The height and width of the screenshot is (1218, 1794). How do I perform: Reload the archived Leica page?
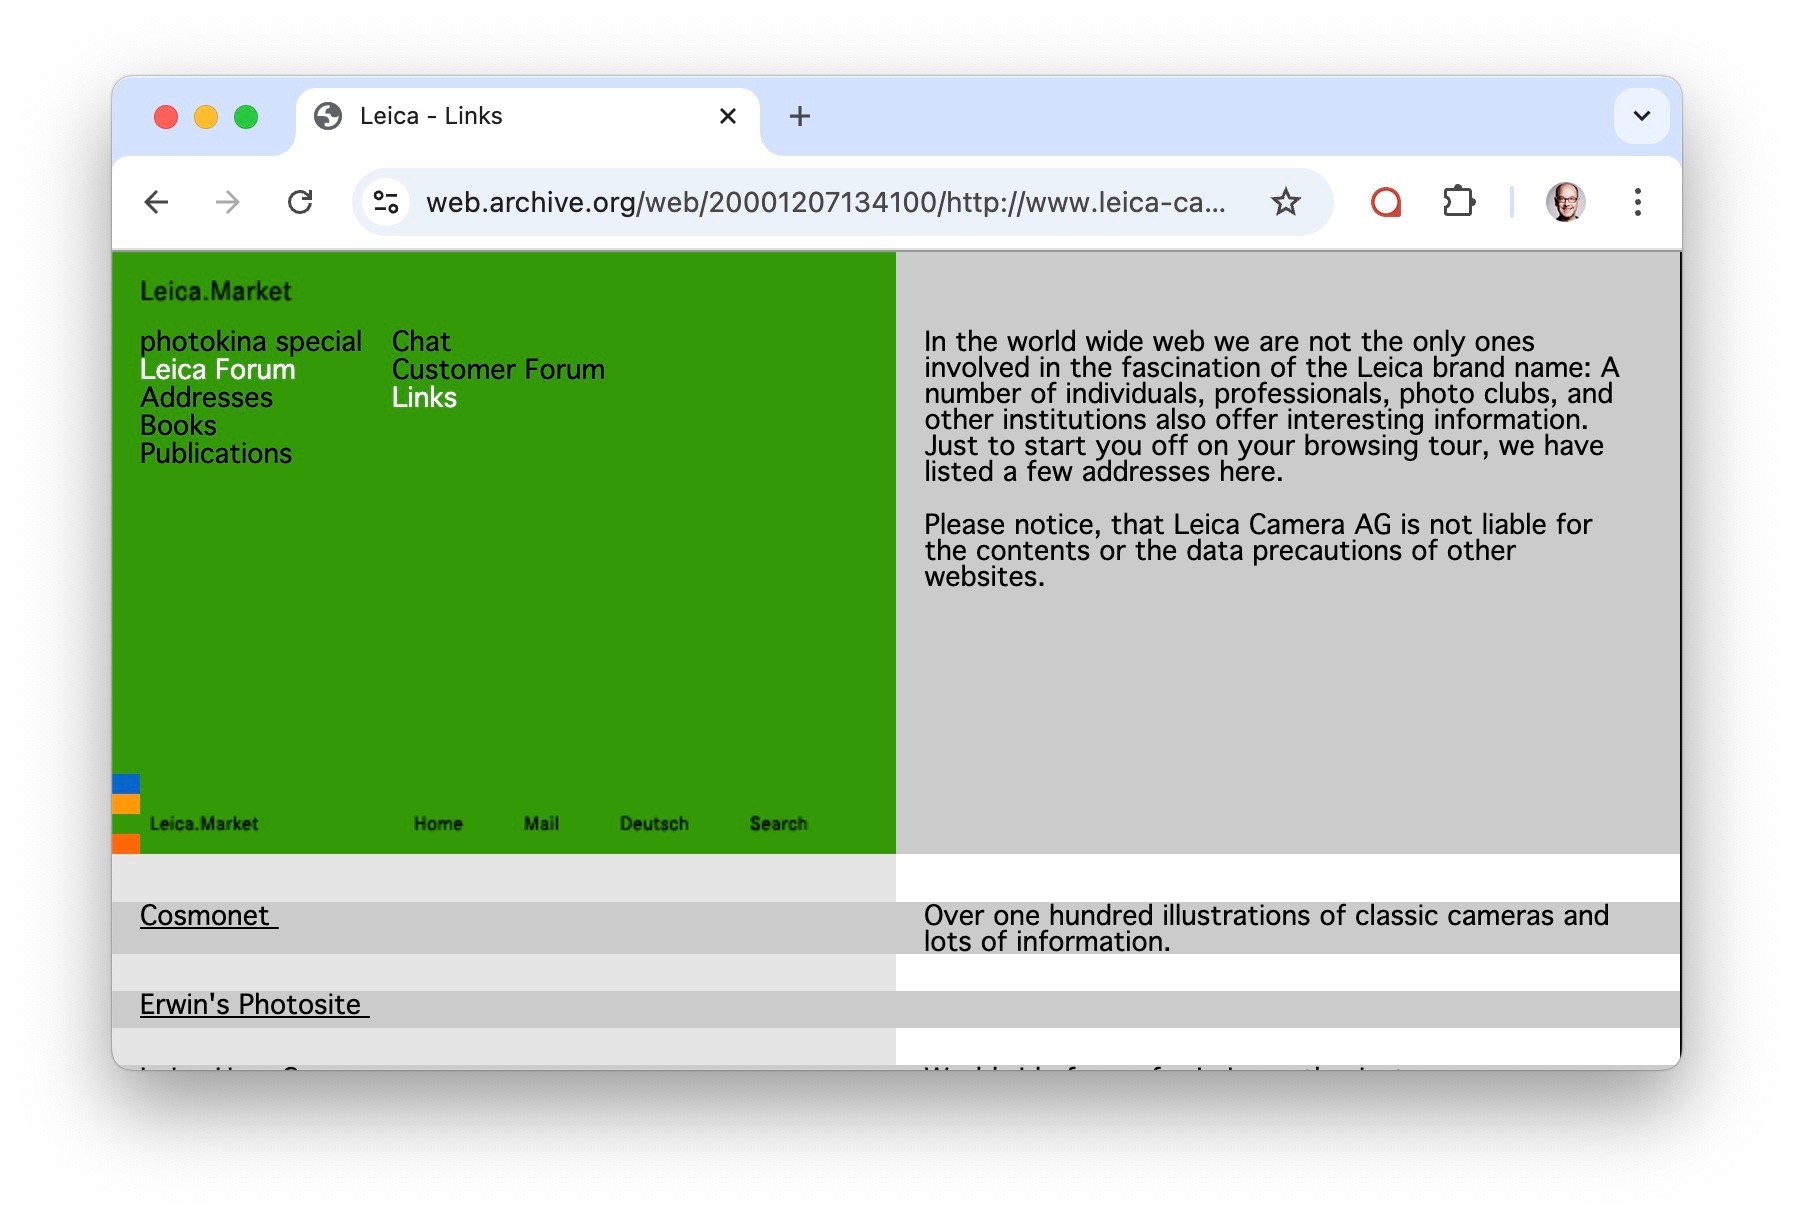[x=300, y=203]
